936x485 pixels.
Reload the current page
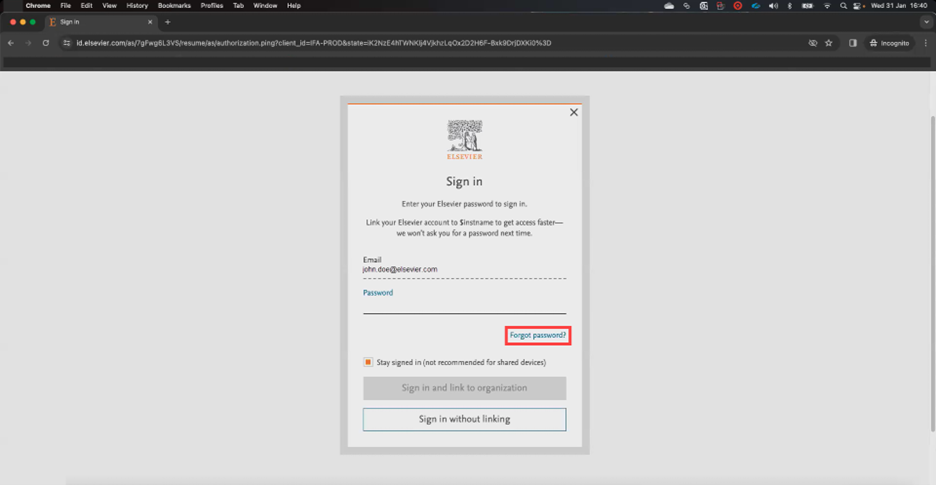pyautogui.click(x=45, y=43)
